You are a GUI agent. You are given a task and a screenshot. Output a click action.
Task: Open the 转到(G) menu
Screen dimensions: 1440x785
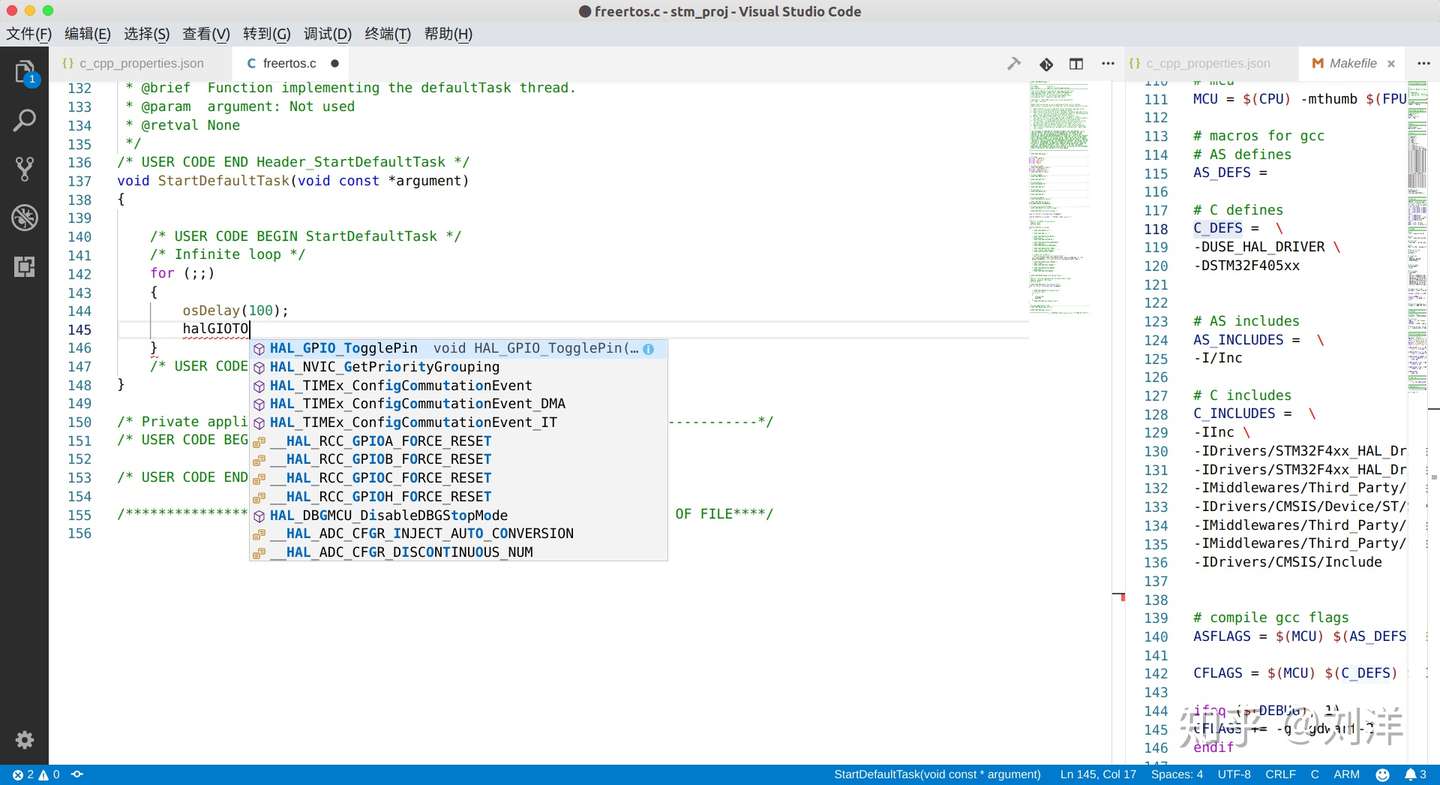point(266,34)
